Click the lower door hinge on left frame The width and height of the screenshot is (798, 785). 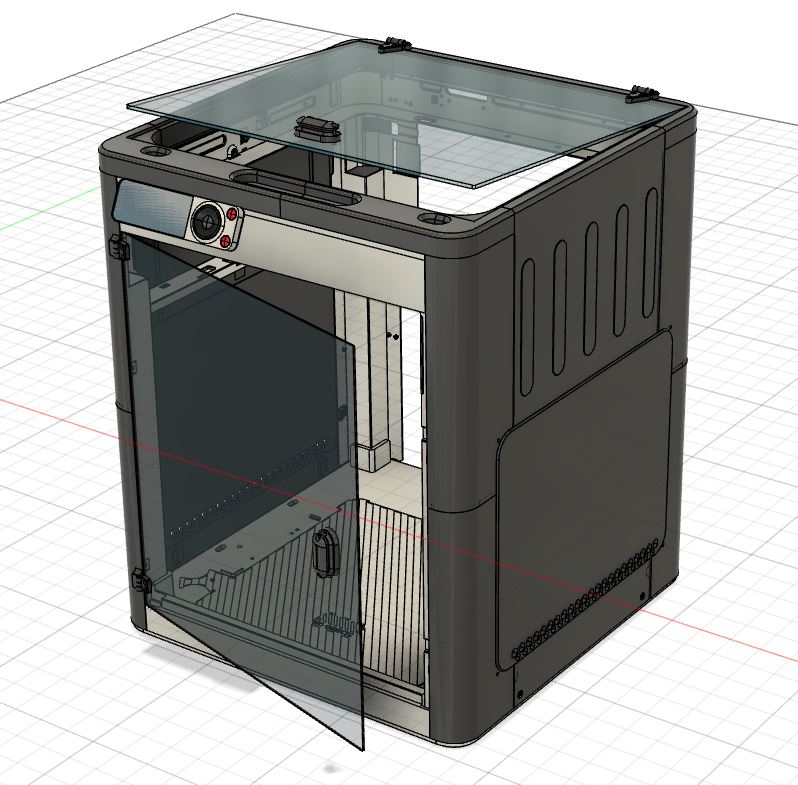140,580
